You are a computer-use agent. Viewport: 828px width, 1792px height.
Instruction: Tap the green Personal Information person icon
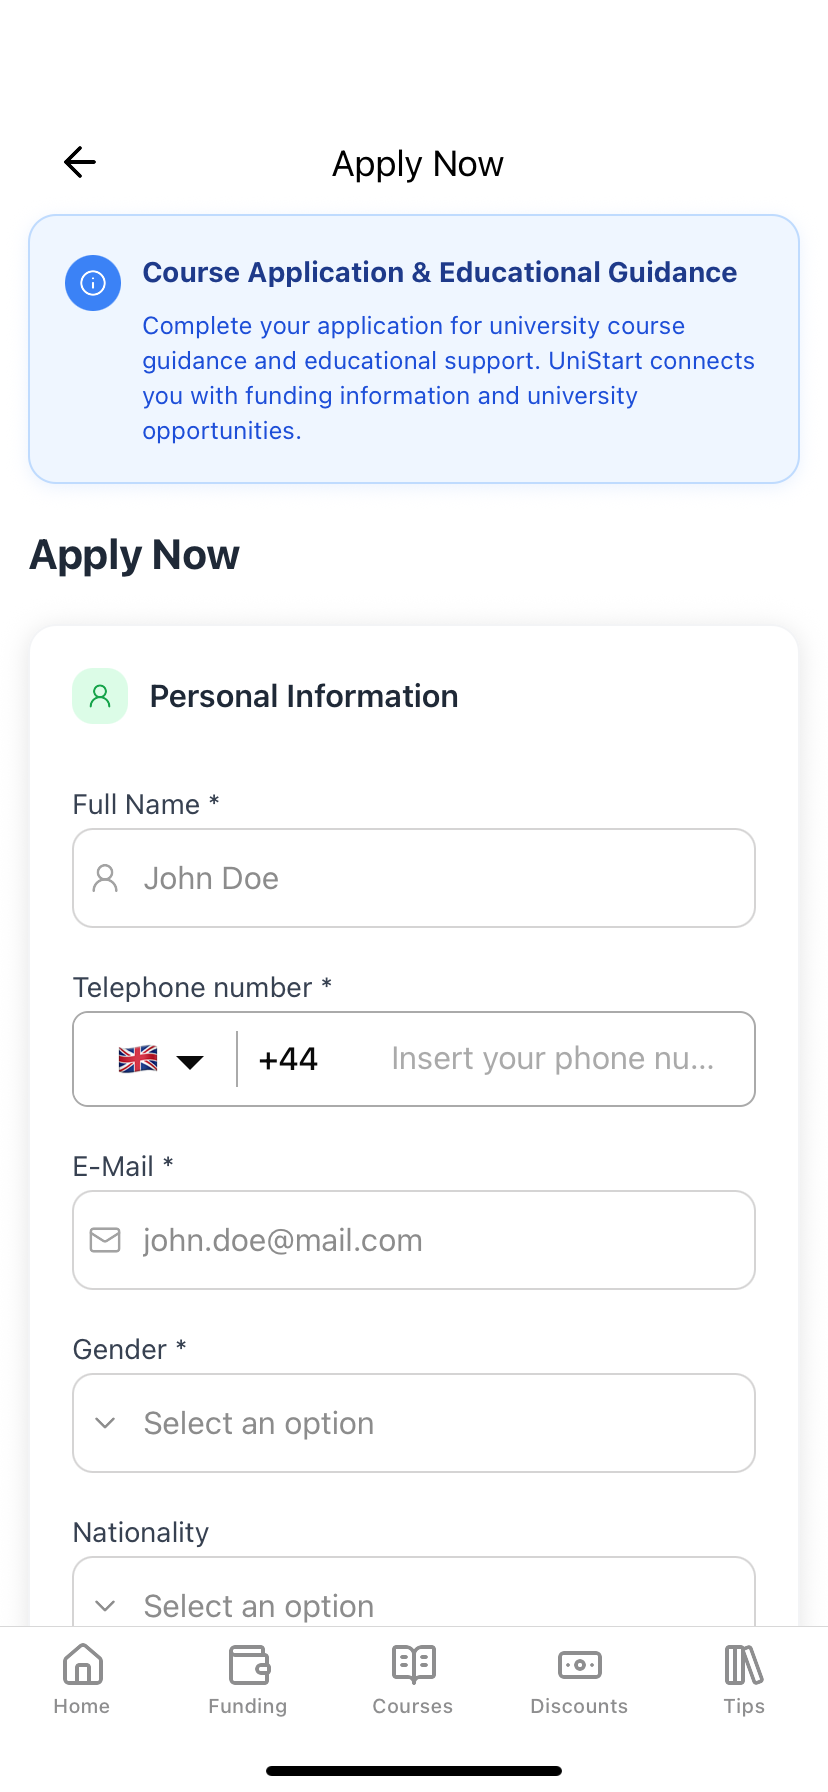coord(100,695)
